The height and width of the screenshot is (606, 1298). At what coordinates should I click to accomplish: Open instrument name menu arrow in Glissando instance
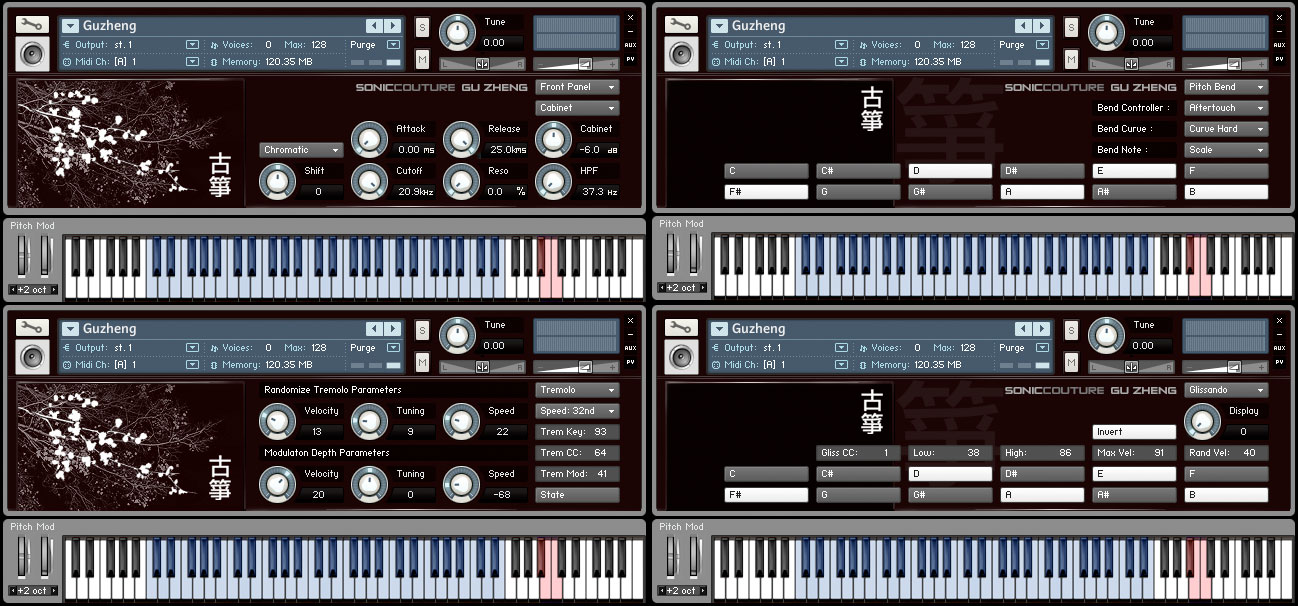point(719,329)
